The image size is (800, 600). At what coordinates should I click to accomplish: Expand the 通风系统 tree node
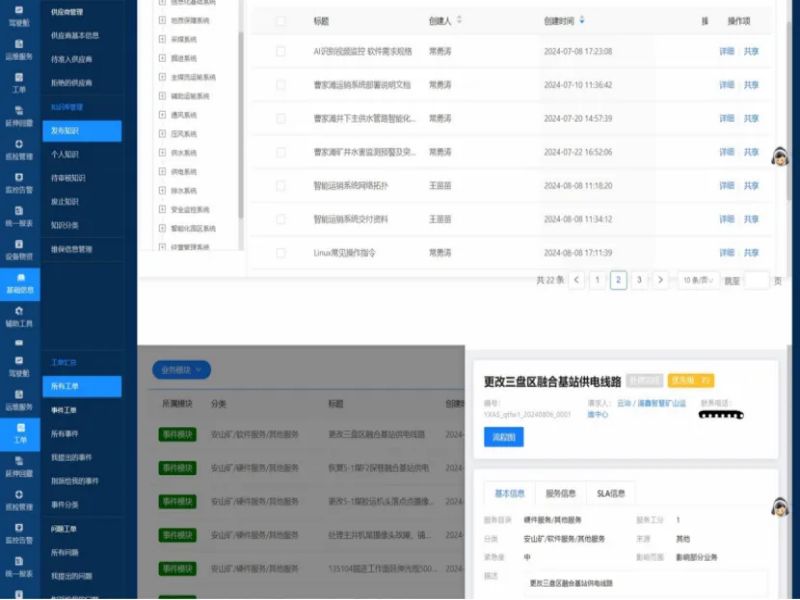(x=163, y=115)
